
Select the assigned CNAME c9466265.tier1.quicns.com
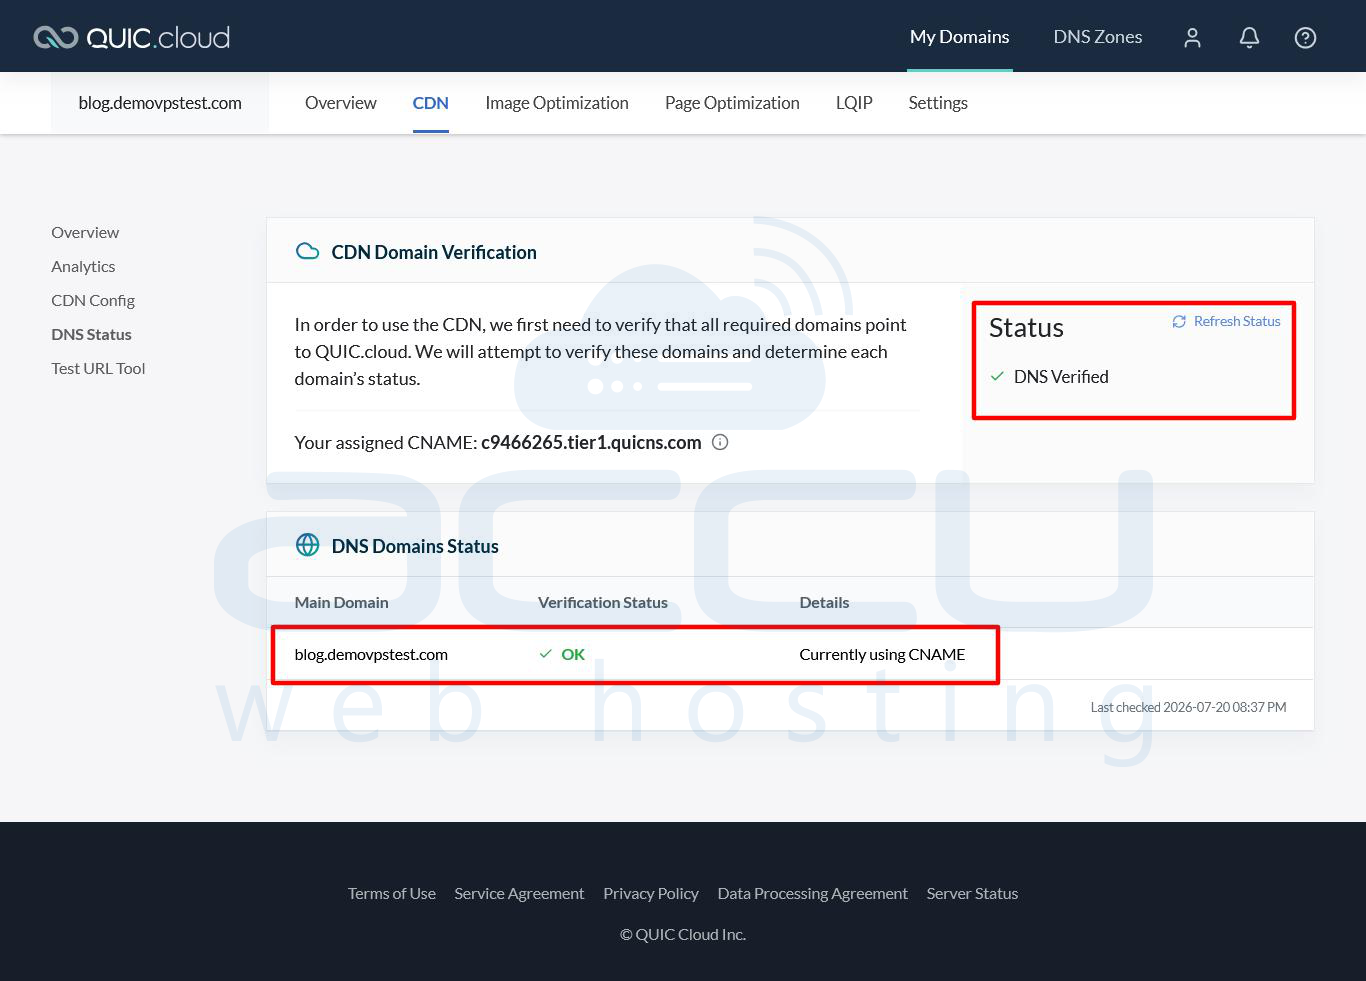coord(591,442)
